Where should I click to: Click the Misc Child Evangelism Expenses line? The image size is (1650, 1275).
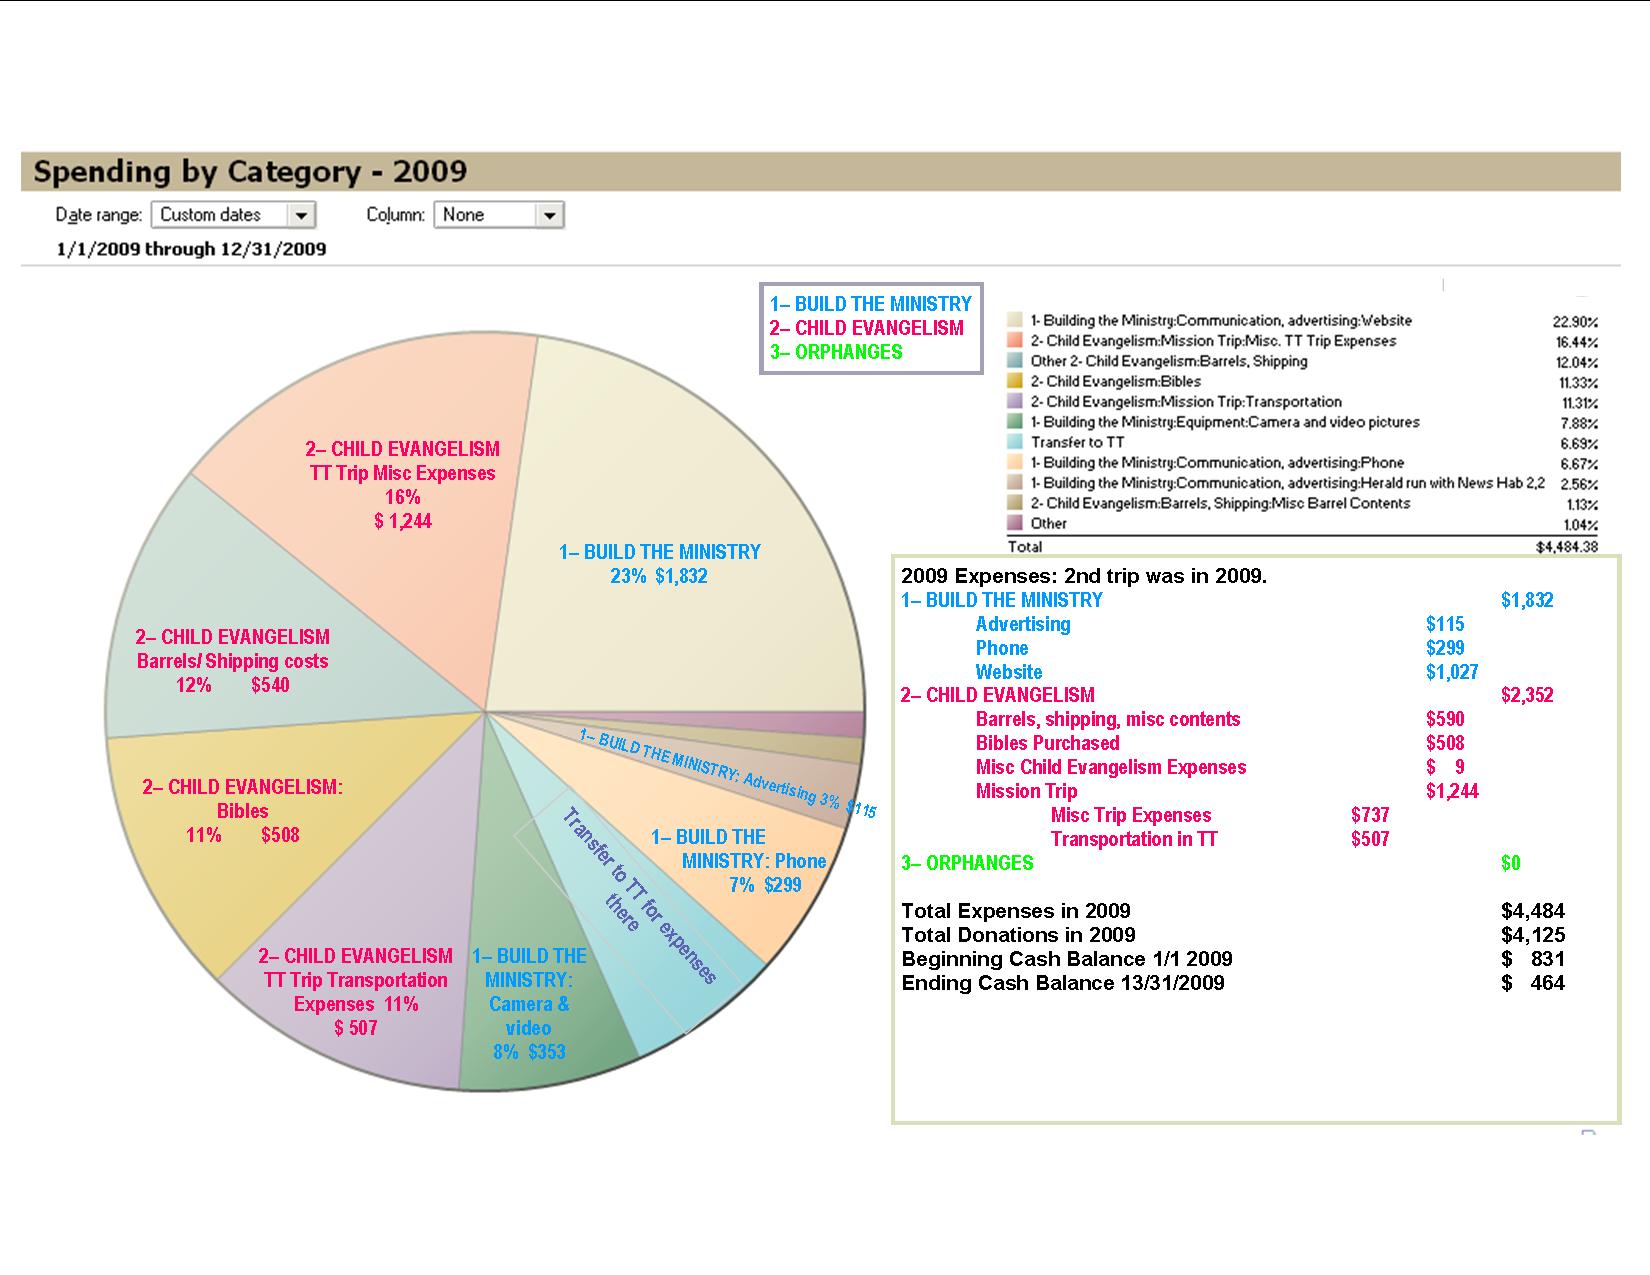click(1220, 767)
